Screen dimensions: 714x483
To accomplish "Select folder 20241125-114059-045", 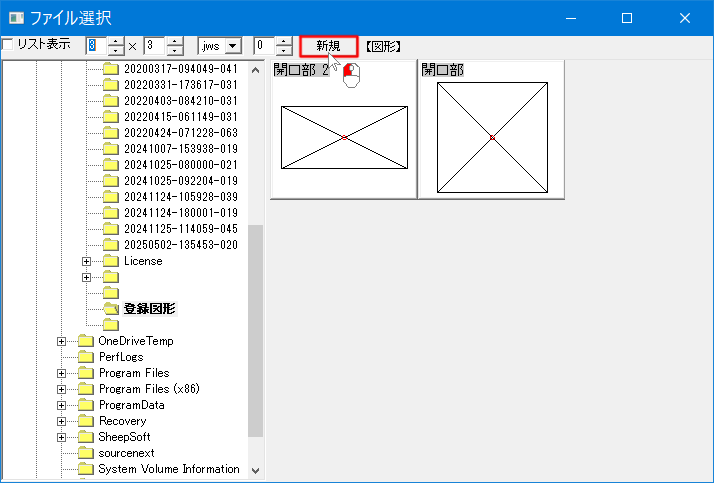I will [181, 229].
